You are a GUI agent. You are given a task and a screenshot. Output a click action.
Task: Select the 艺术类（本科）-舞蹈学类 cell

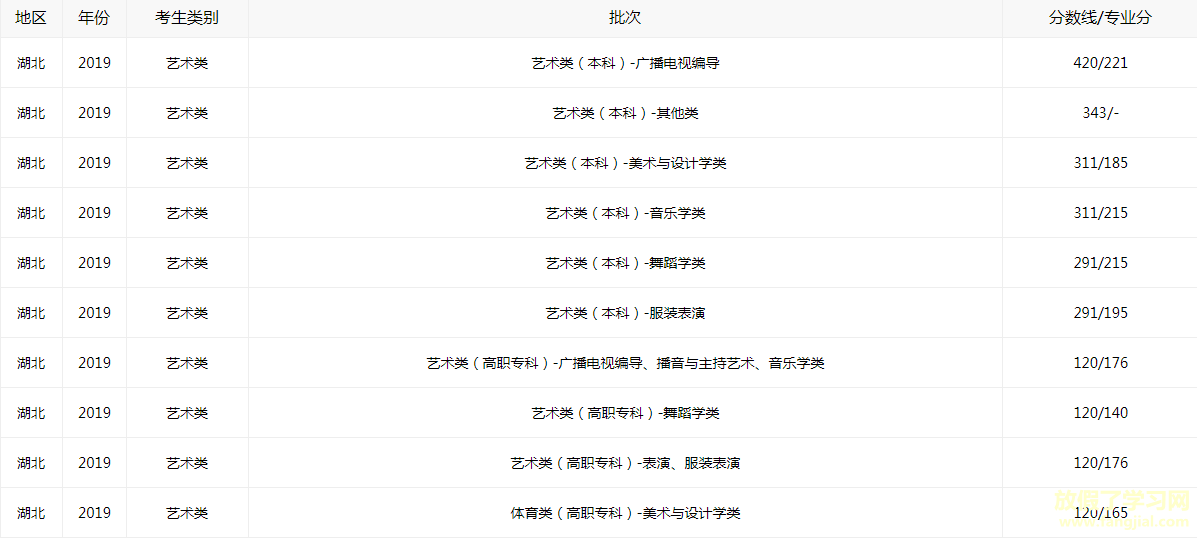625,263
